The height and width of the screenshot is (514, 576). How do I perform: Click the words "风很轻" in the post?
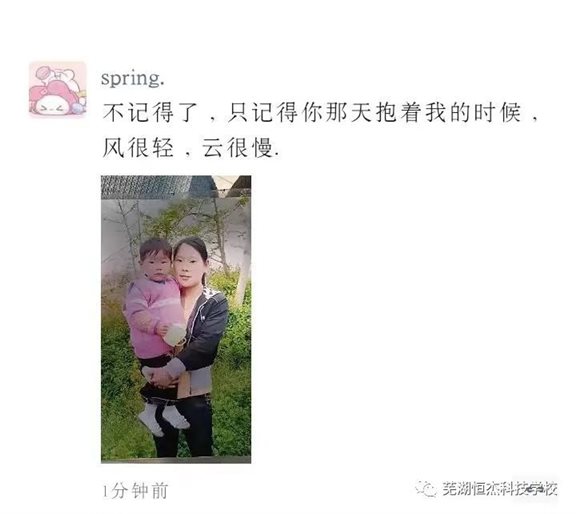coord(138,148)
